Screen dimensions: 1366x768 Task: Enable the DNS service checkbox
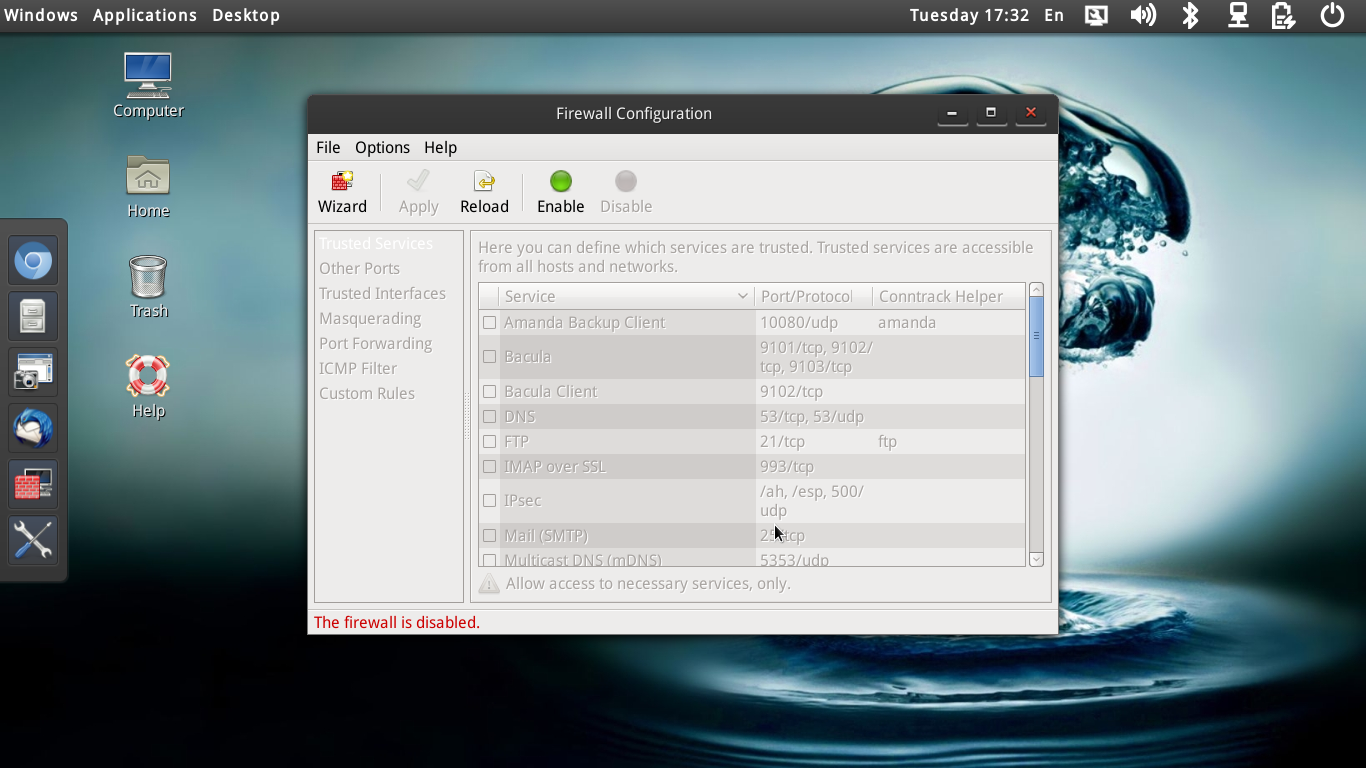pos(489,416)
